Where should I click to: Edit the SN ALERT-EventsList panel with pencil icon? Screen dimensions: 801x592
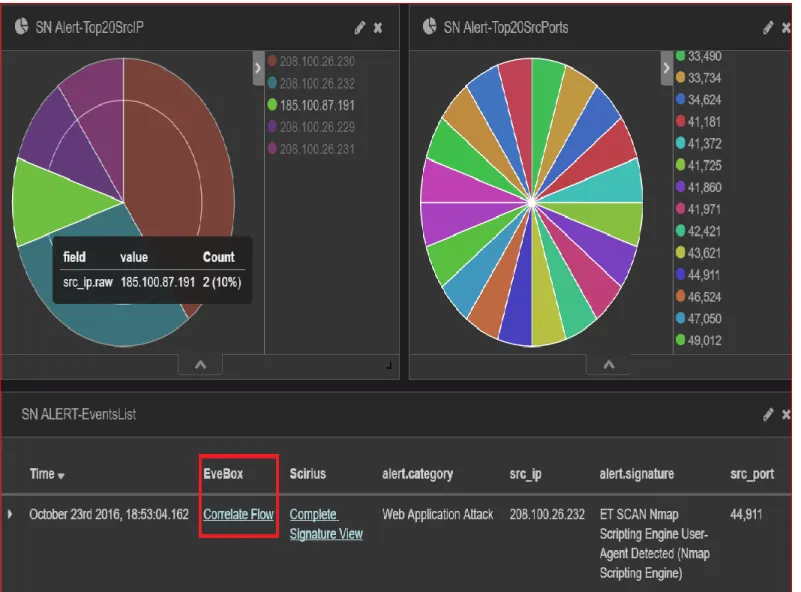coord(768,414)
